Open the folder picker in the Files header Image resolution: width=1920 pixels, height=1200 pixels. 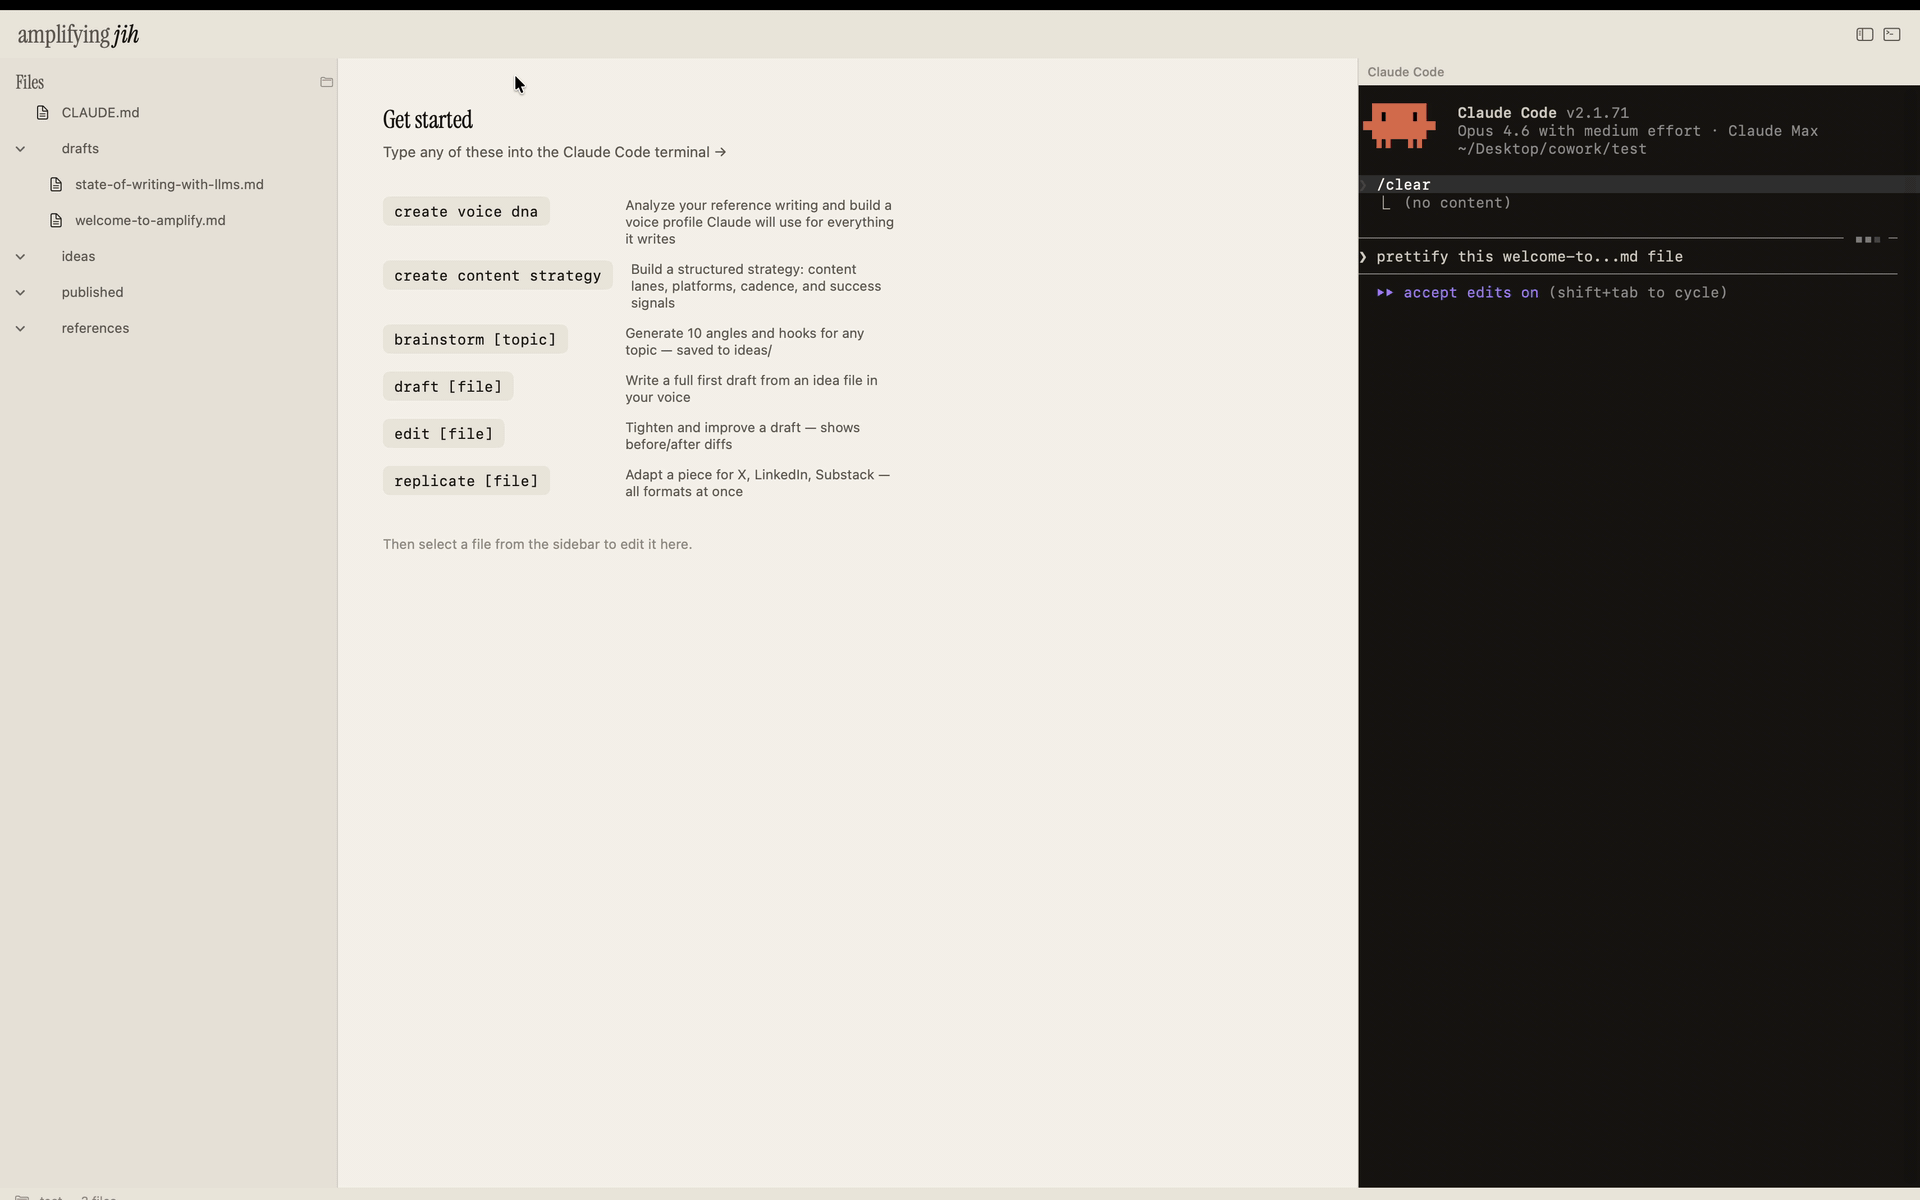point(326,82)
